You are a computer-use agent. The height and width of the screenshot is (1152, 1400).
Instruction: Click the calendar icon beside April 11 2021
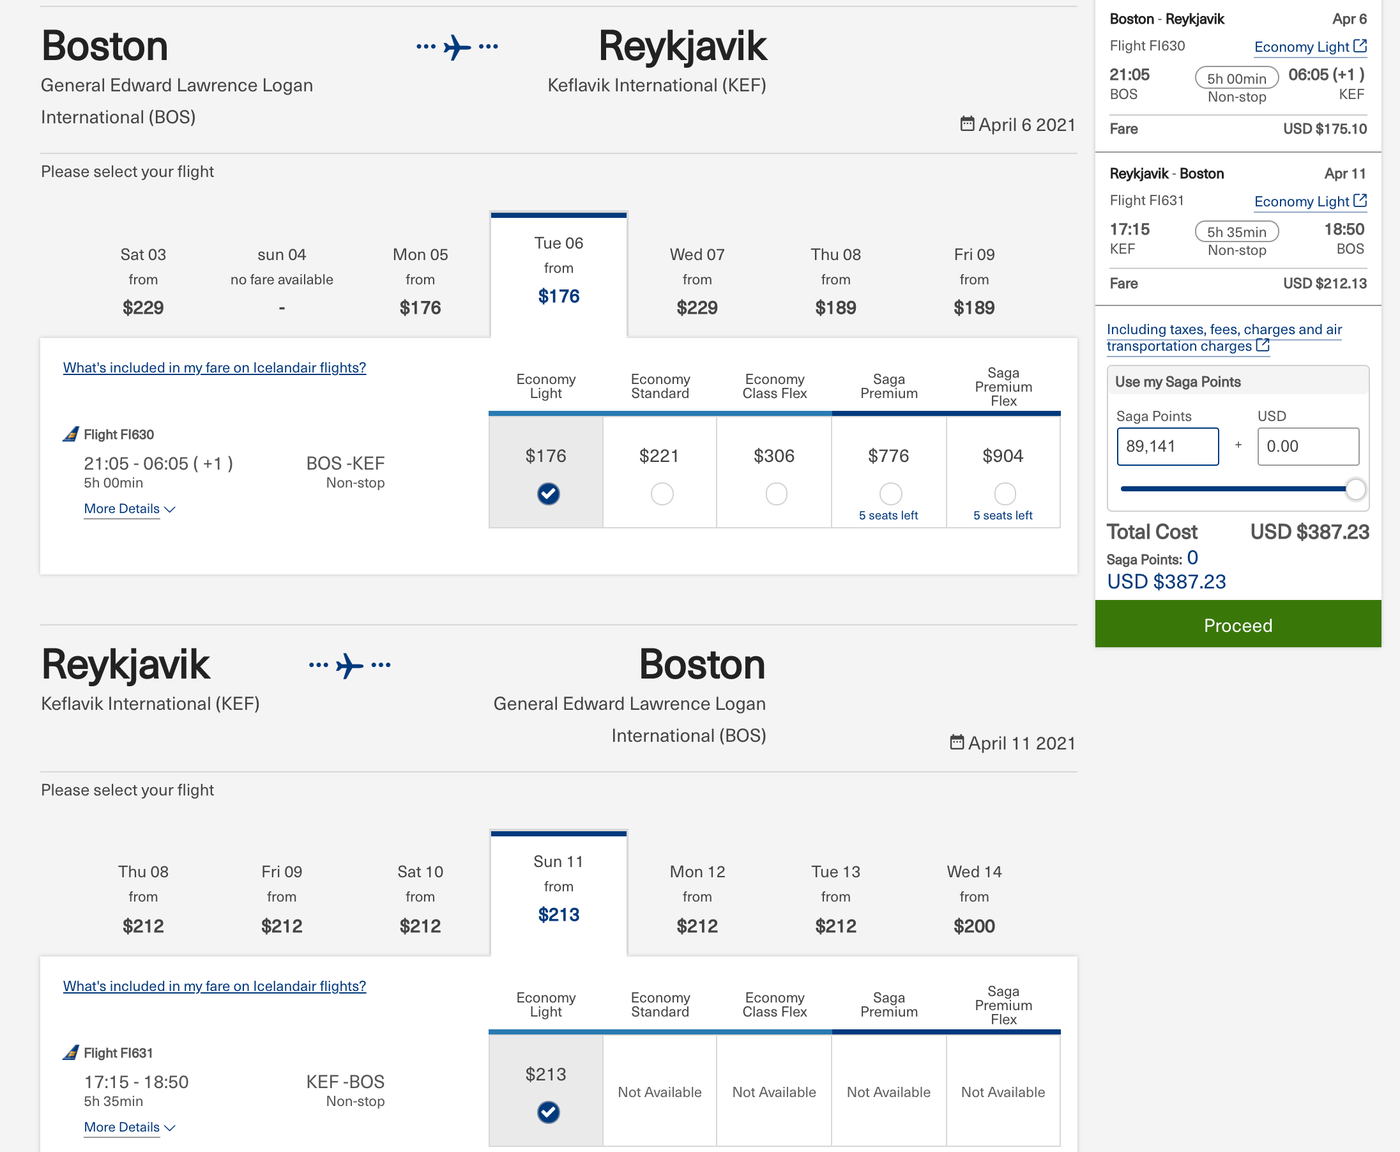957,742
